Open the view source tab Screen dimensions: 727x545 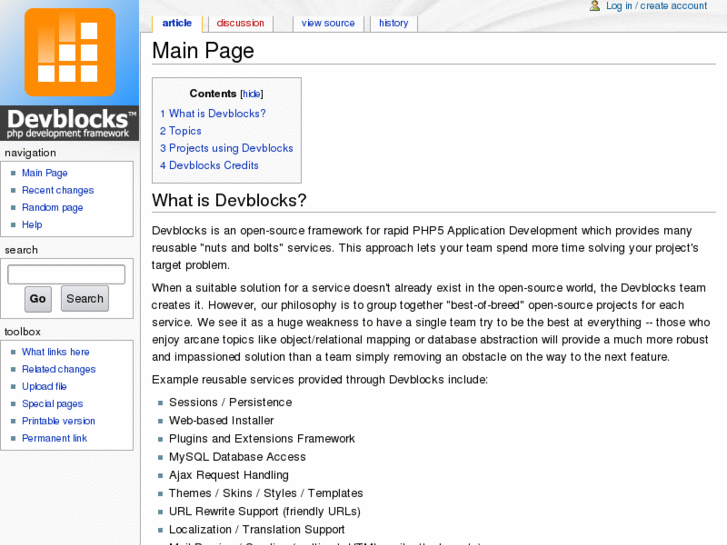pos(328,23)
